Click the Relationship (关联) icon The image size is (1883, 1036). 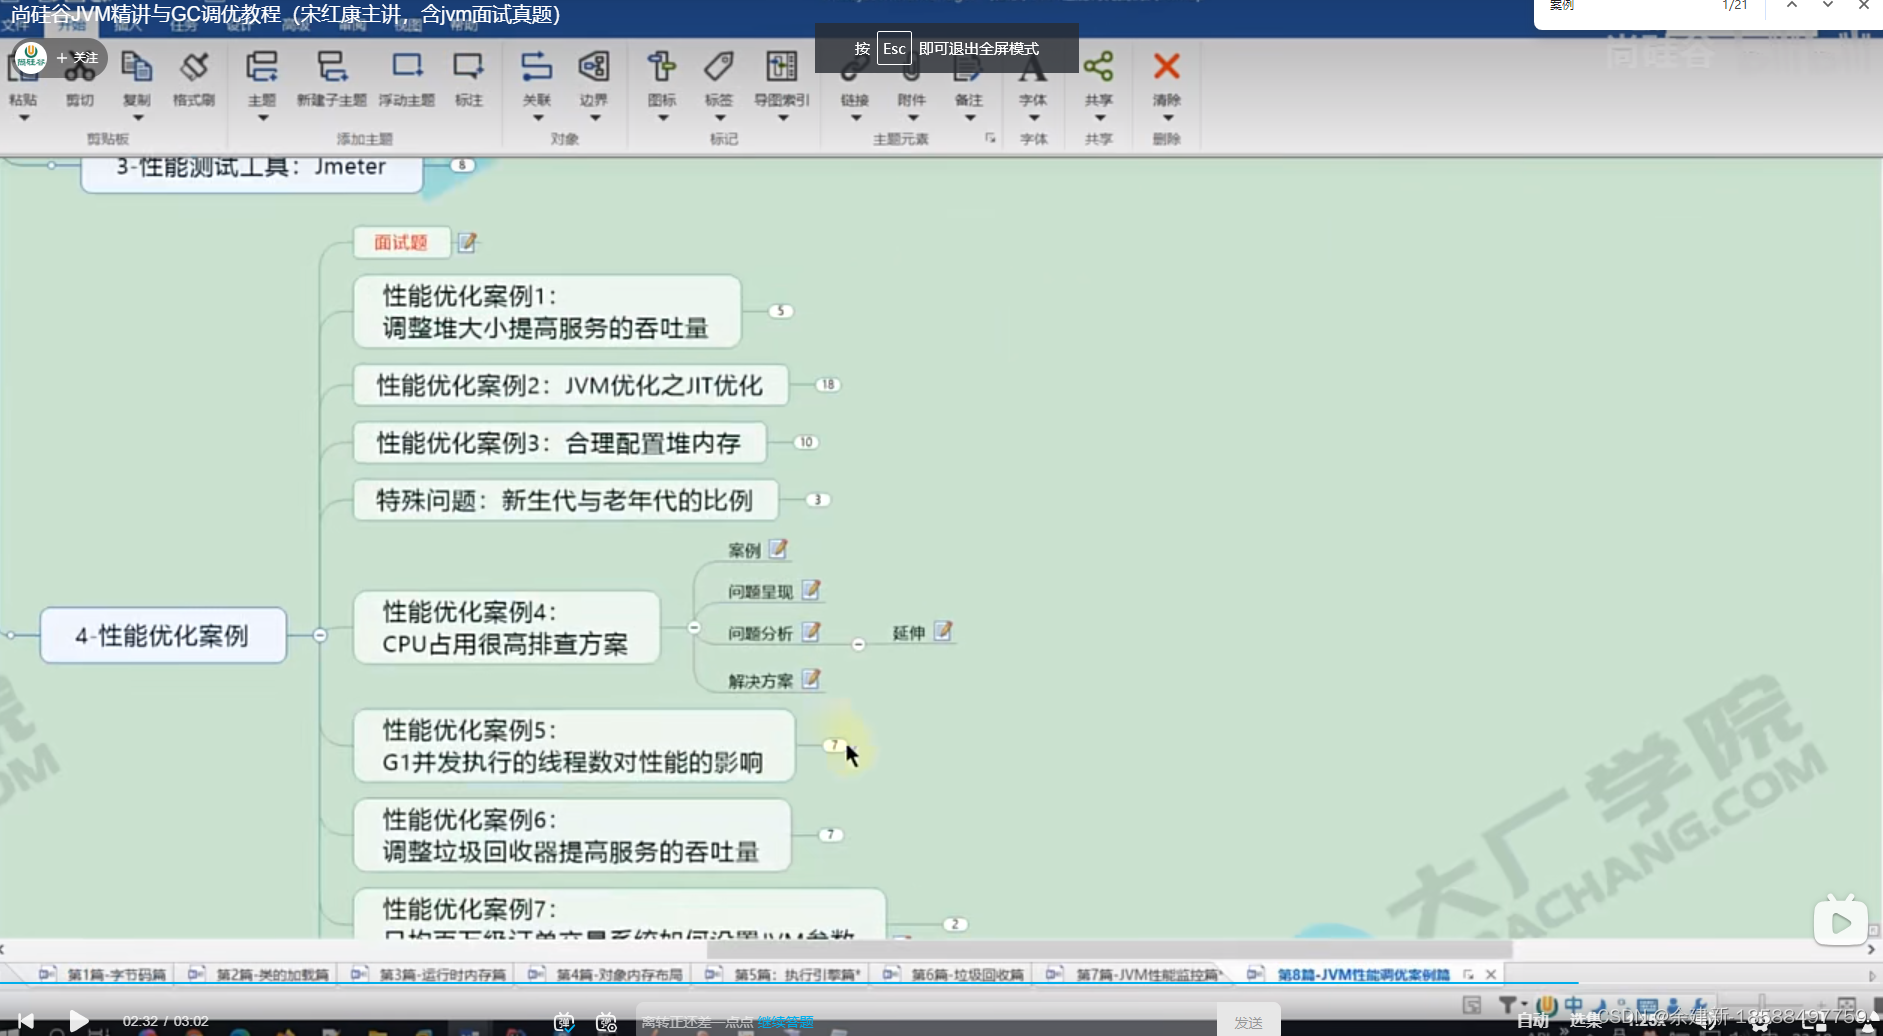(x=537, y=67)
